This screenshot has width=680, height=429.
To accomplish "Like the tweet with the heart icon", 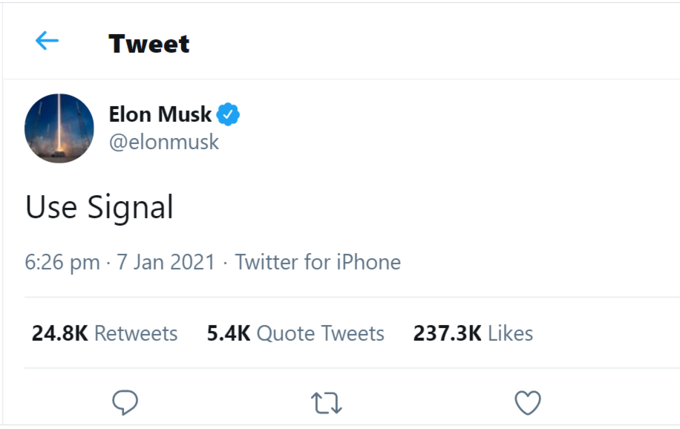I will tap(528, 403).
